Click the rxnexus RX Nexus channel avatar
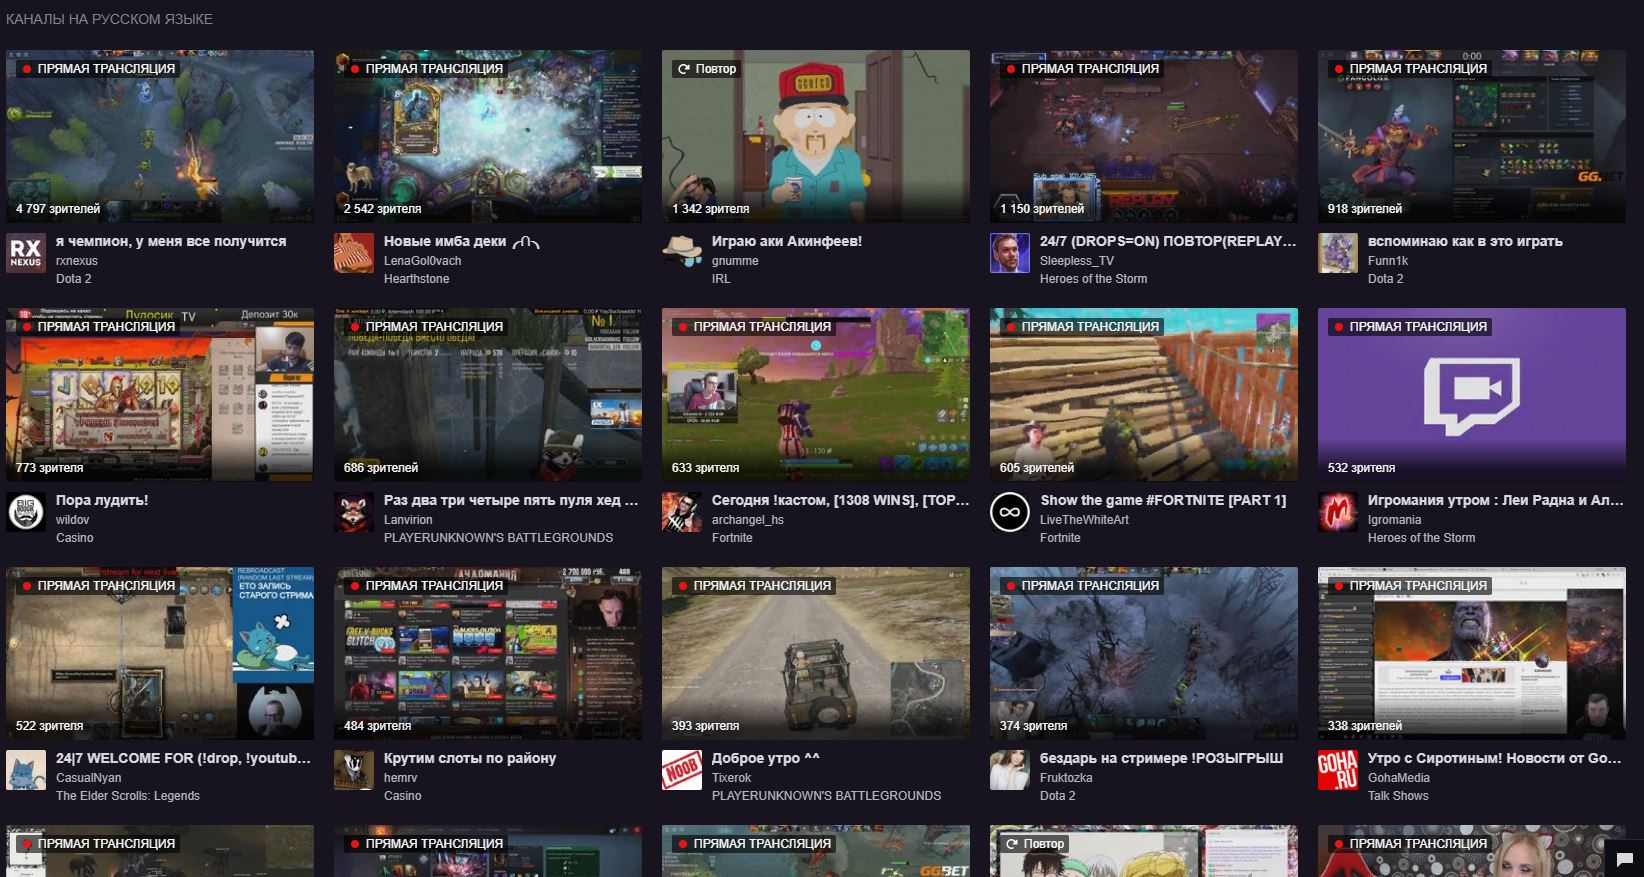 pyautogui.click(x=26, y=253)
